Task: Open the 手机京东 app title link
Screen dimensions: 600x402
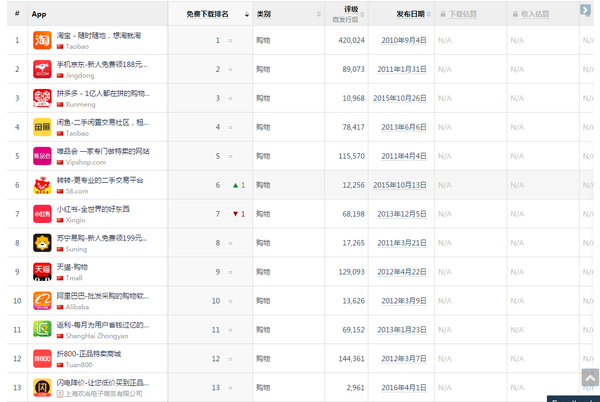Action: [x=102, y=64]
